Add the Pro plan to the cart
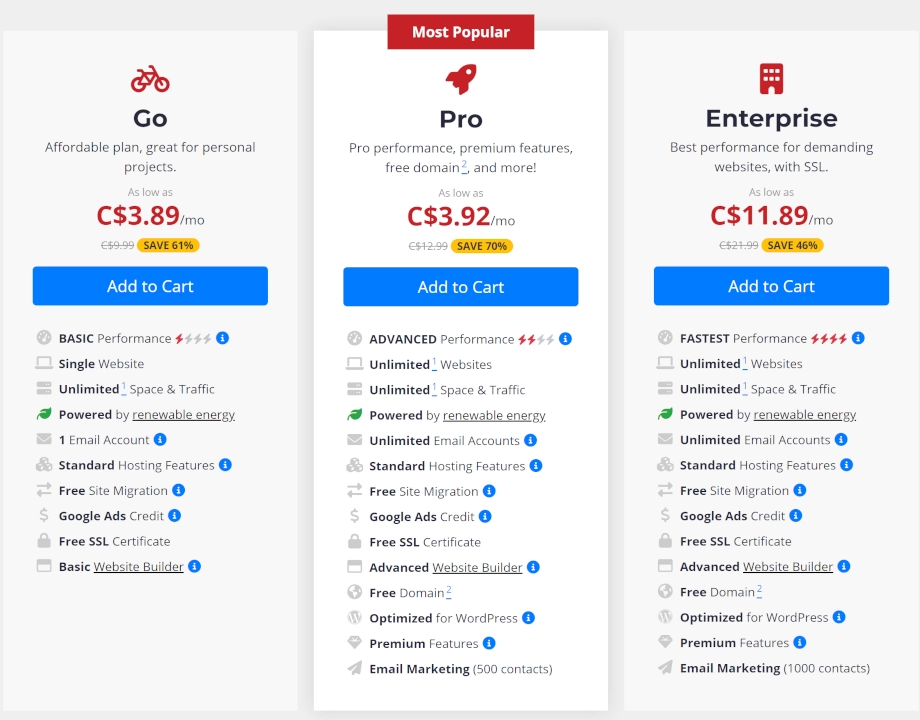Image resolution: width=920 pixels, height=720 pixels. pyautogui.click(x=460, y=286)
